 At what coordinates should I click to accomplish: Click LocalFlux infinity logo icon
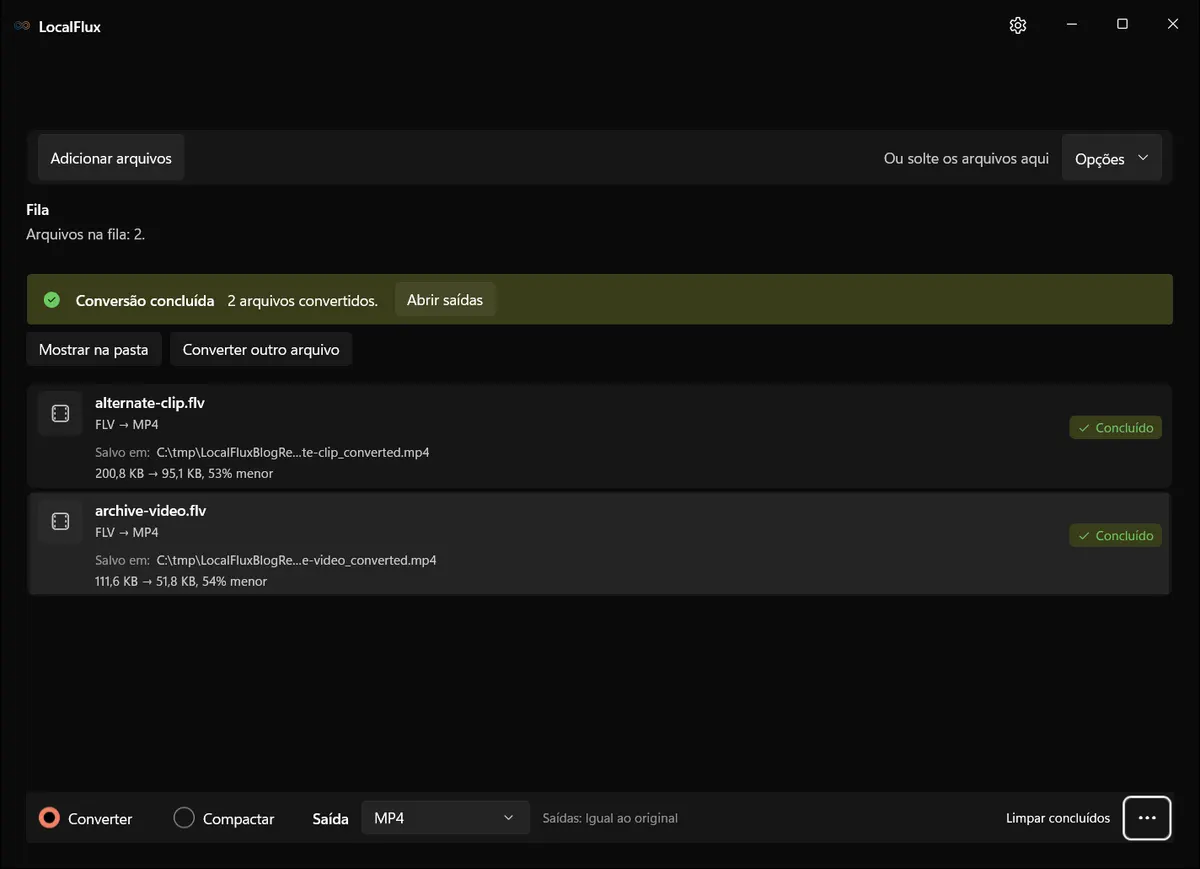pos(22,27)
